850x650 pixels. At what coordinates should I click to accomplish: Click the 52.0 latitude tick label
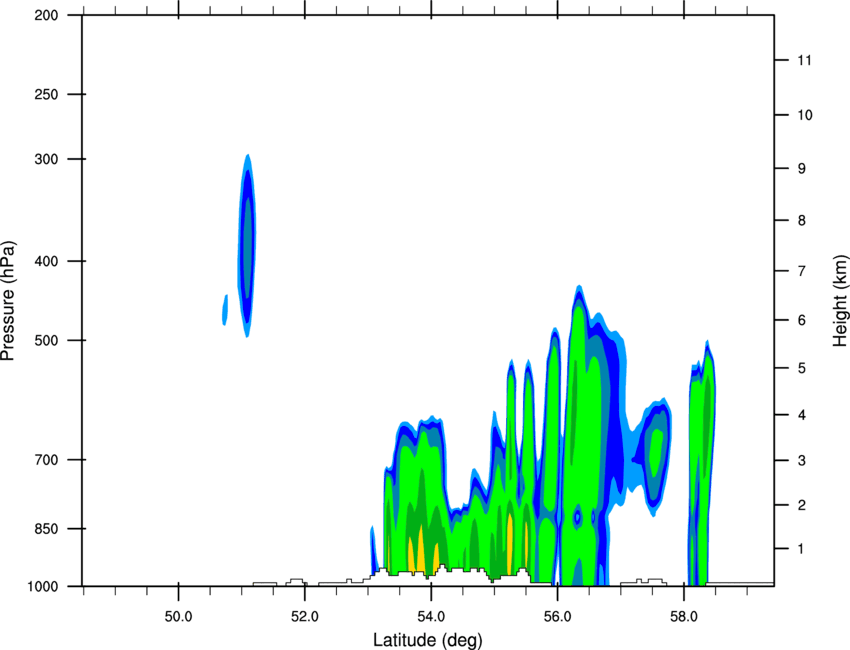[305, 617]
